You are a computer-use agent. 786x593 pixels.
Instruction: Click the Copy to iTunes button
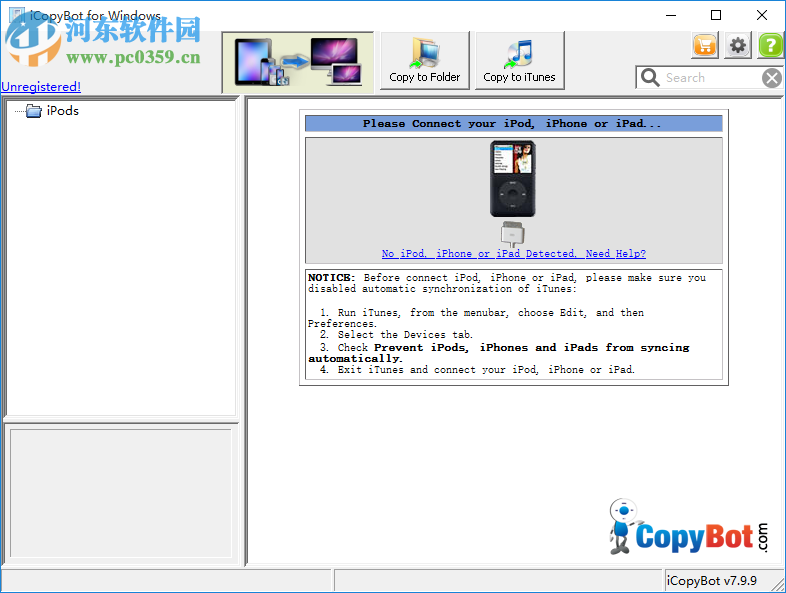pyautogui.click(x=519, y=61)
